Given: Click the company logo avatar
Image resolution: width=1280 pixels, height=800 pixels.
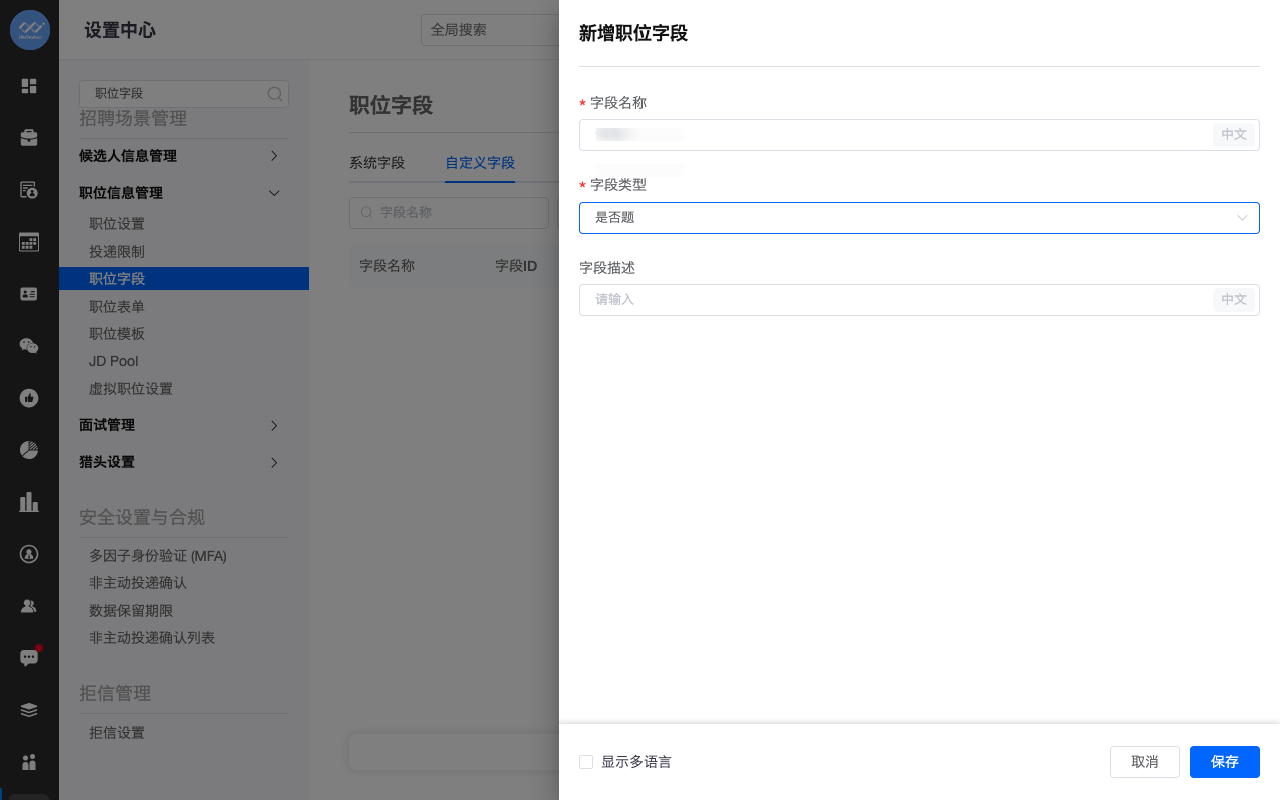Looking at the screenshot, I should coord(29,30).
